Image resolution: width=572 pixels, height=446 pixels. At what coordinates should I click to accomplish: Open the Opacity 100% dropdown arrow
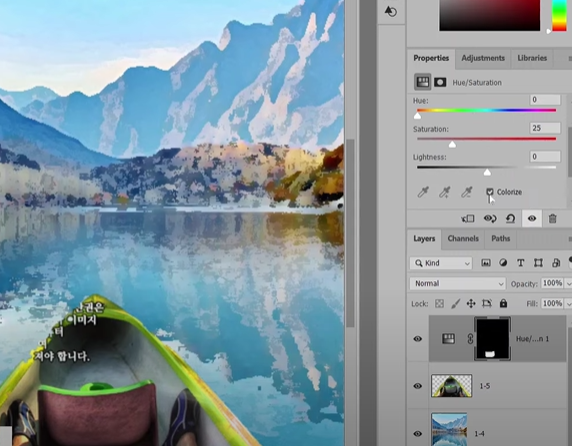(x=568, y=283)
